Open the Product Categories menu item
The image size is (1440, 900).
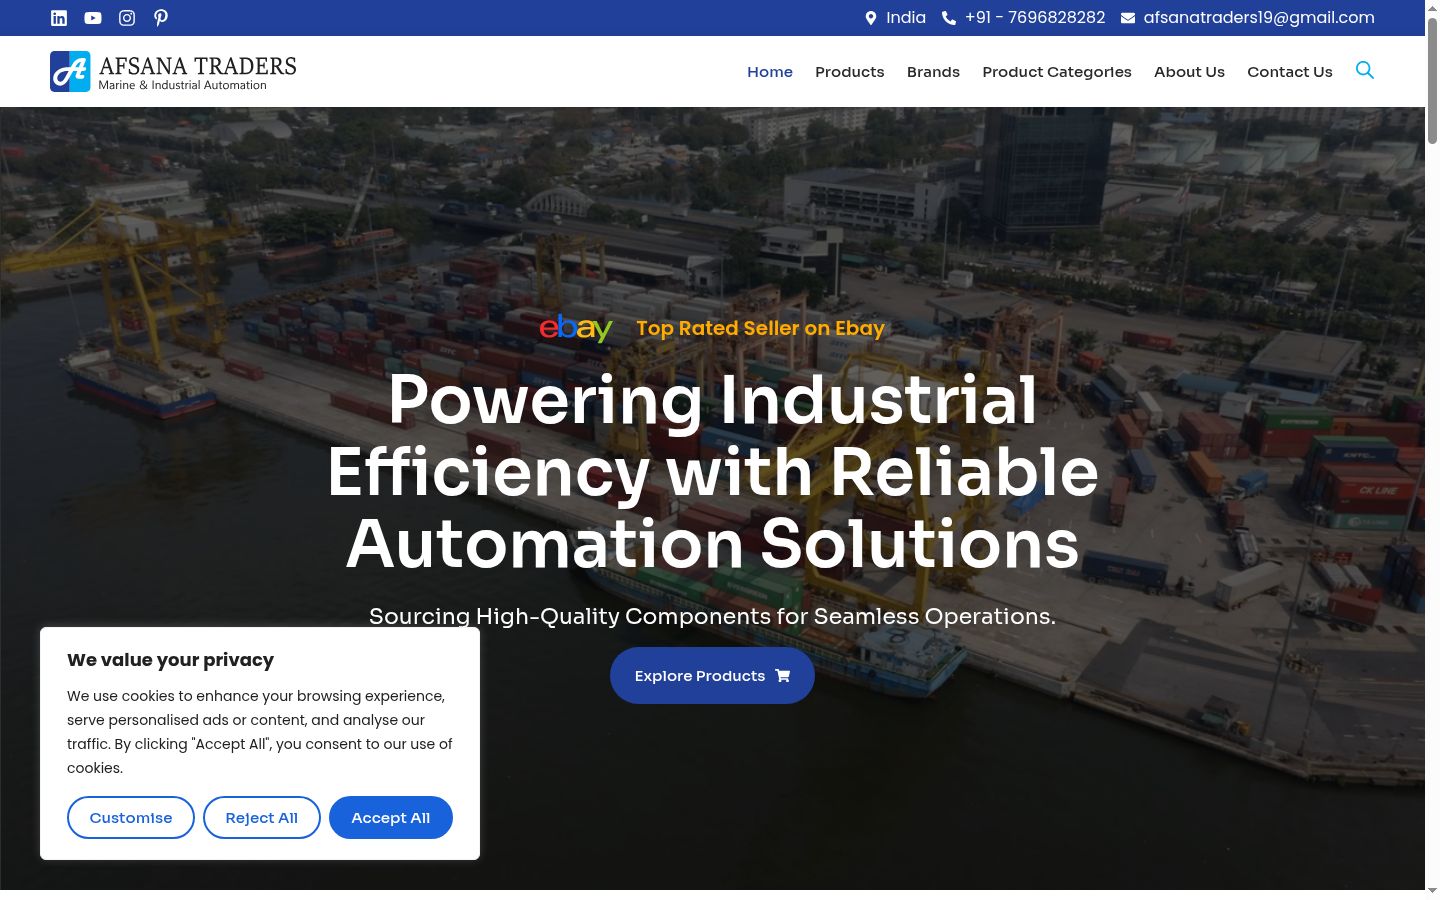click(x=1057, y=72)
